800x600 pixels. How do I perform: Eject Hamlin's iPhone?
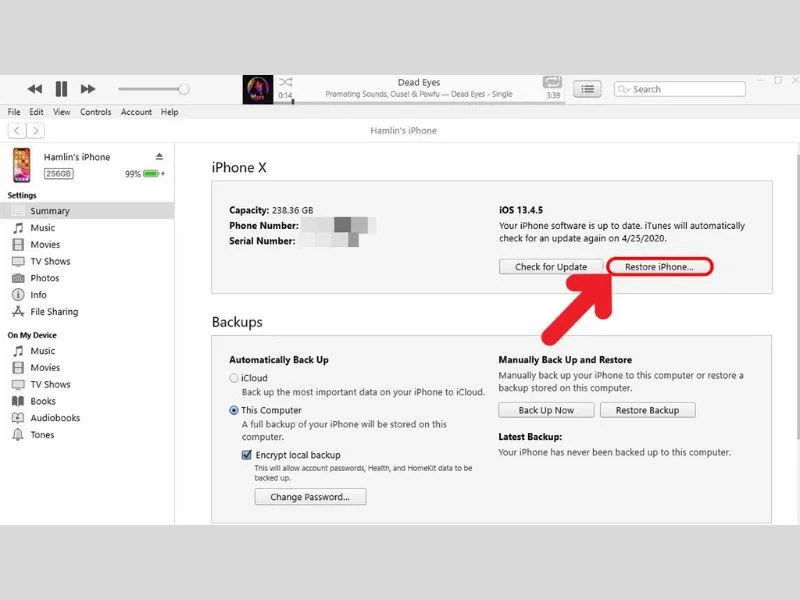[159, 157]
